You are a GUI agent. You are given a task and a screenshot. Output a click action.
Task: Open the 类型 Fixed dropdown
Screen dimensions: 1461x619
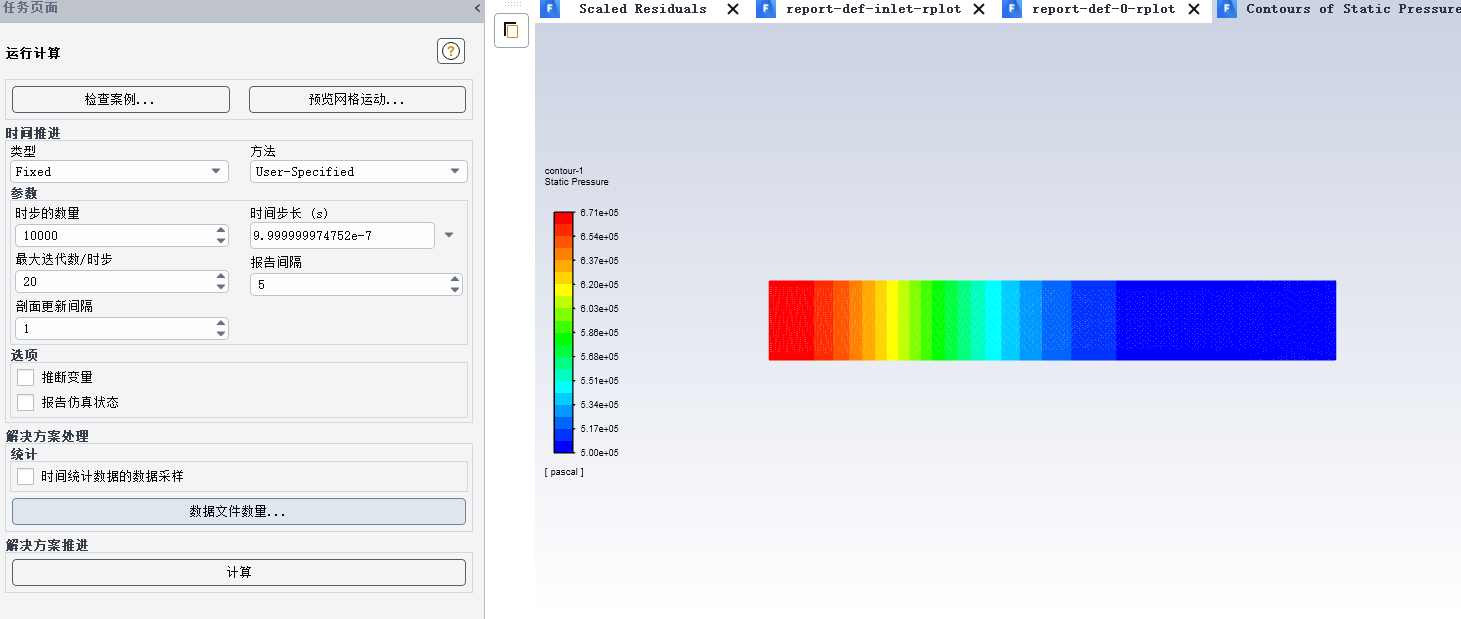click(120, 172)
